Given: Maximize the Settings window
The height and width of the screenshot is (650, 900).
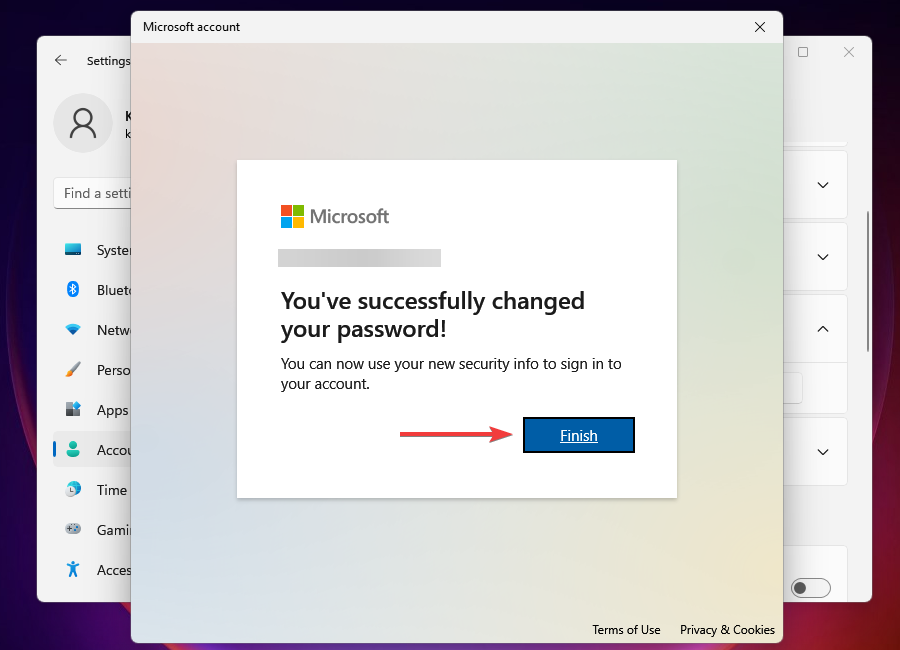Looking at the screenshot, I should coord(803,52).
